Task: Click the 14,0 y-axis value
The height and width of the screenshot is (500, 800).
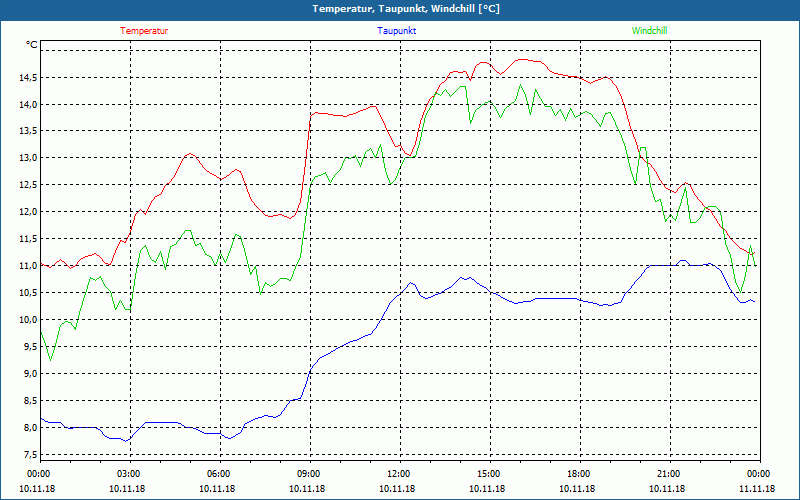Action: [29, 105]
